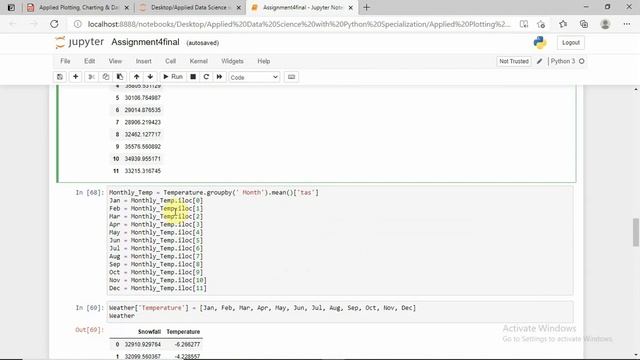Click the browser address bar URL
The height and width of the screenshot is (360, 640).
pos(299,24)
